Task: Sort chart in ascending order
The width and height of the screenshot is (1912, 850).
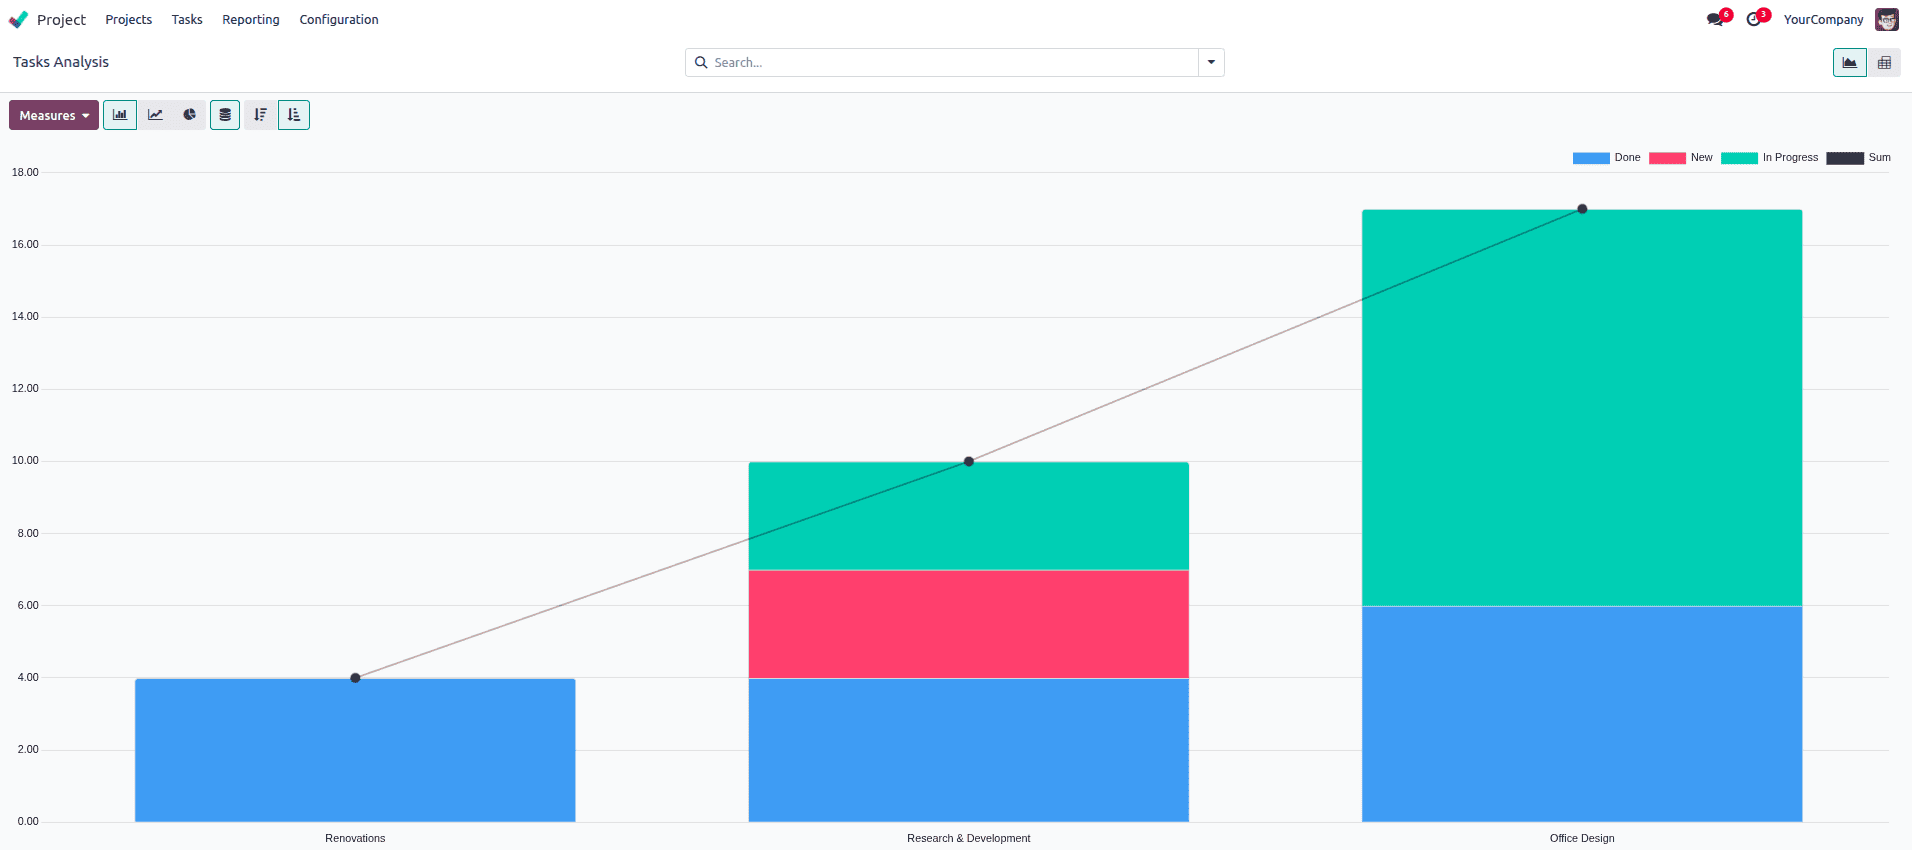Action: (x=294, y=115)
